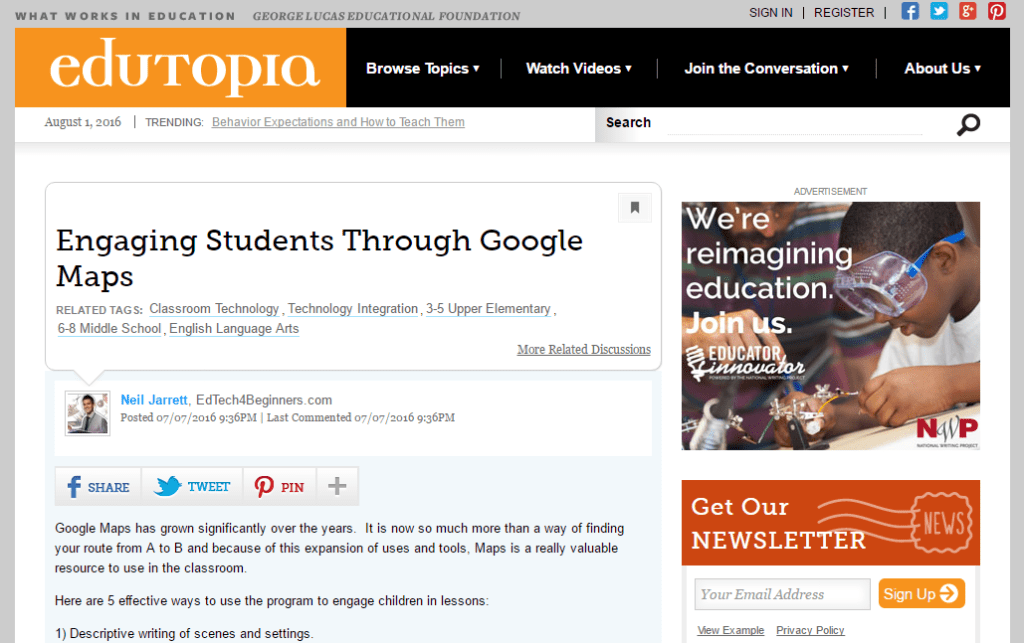Bookmark the article using the bookmark icon
Viewport: 1024px width, 643px height.
tap(635, 207)
